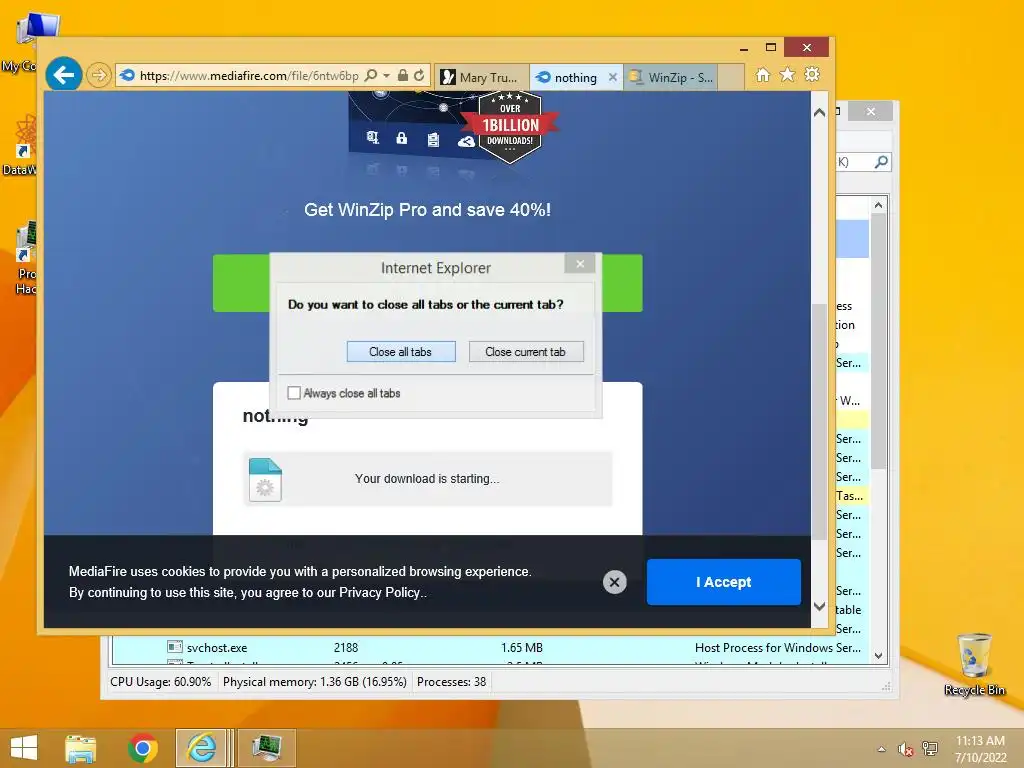1024x768 pixels.
Task: Open the Recycle Bin desktop icon
Action: click(974, 664)
